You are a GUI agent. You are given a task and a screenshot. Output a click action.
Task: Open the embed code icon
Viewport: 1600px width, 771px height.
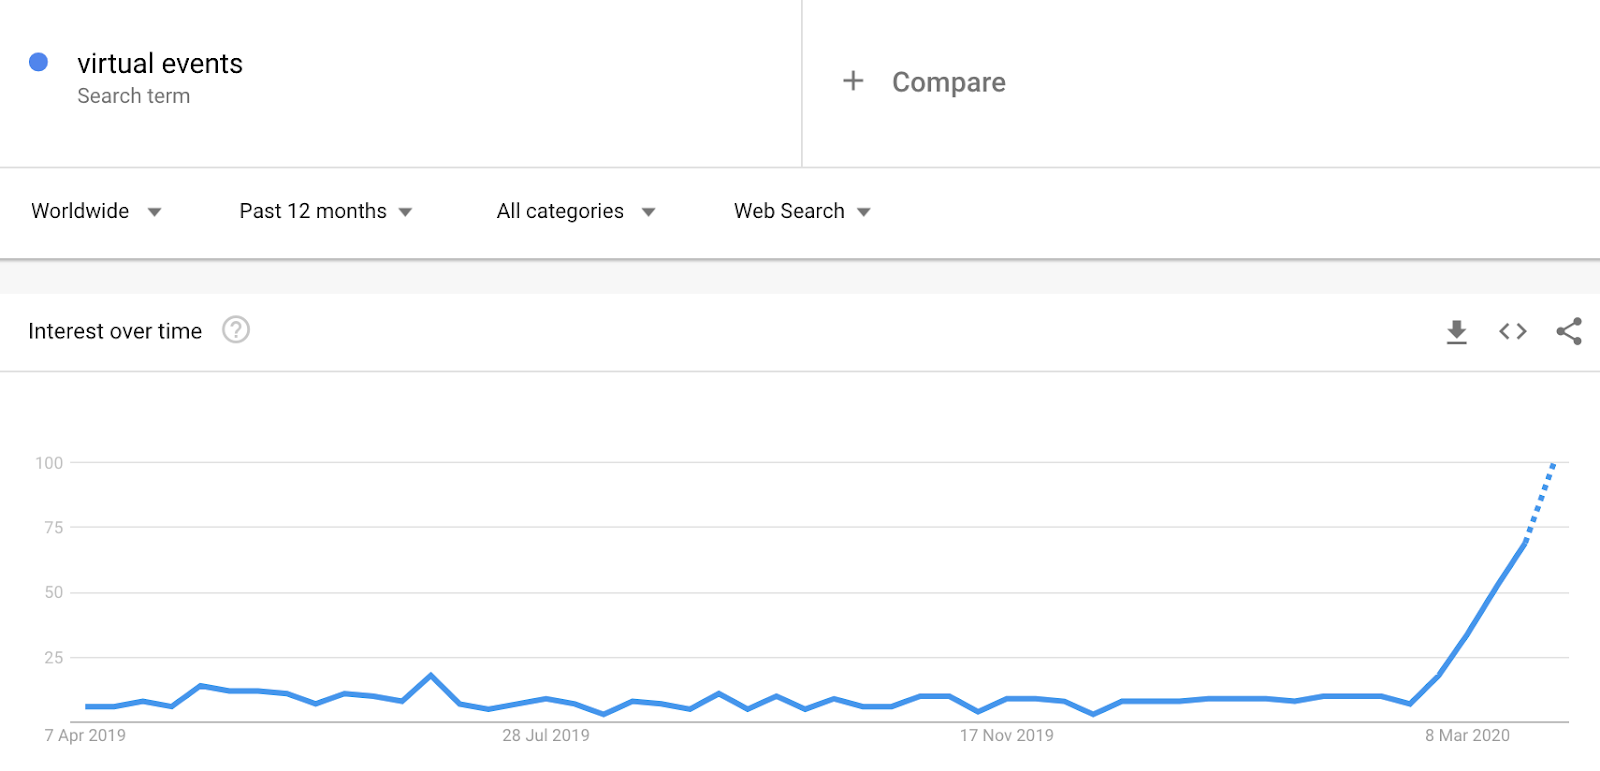coord(1513,331)
